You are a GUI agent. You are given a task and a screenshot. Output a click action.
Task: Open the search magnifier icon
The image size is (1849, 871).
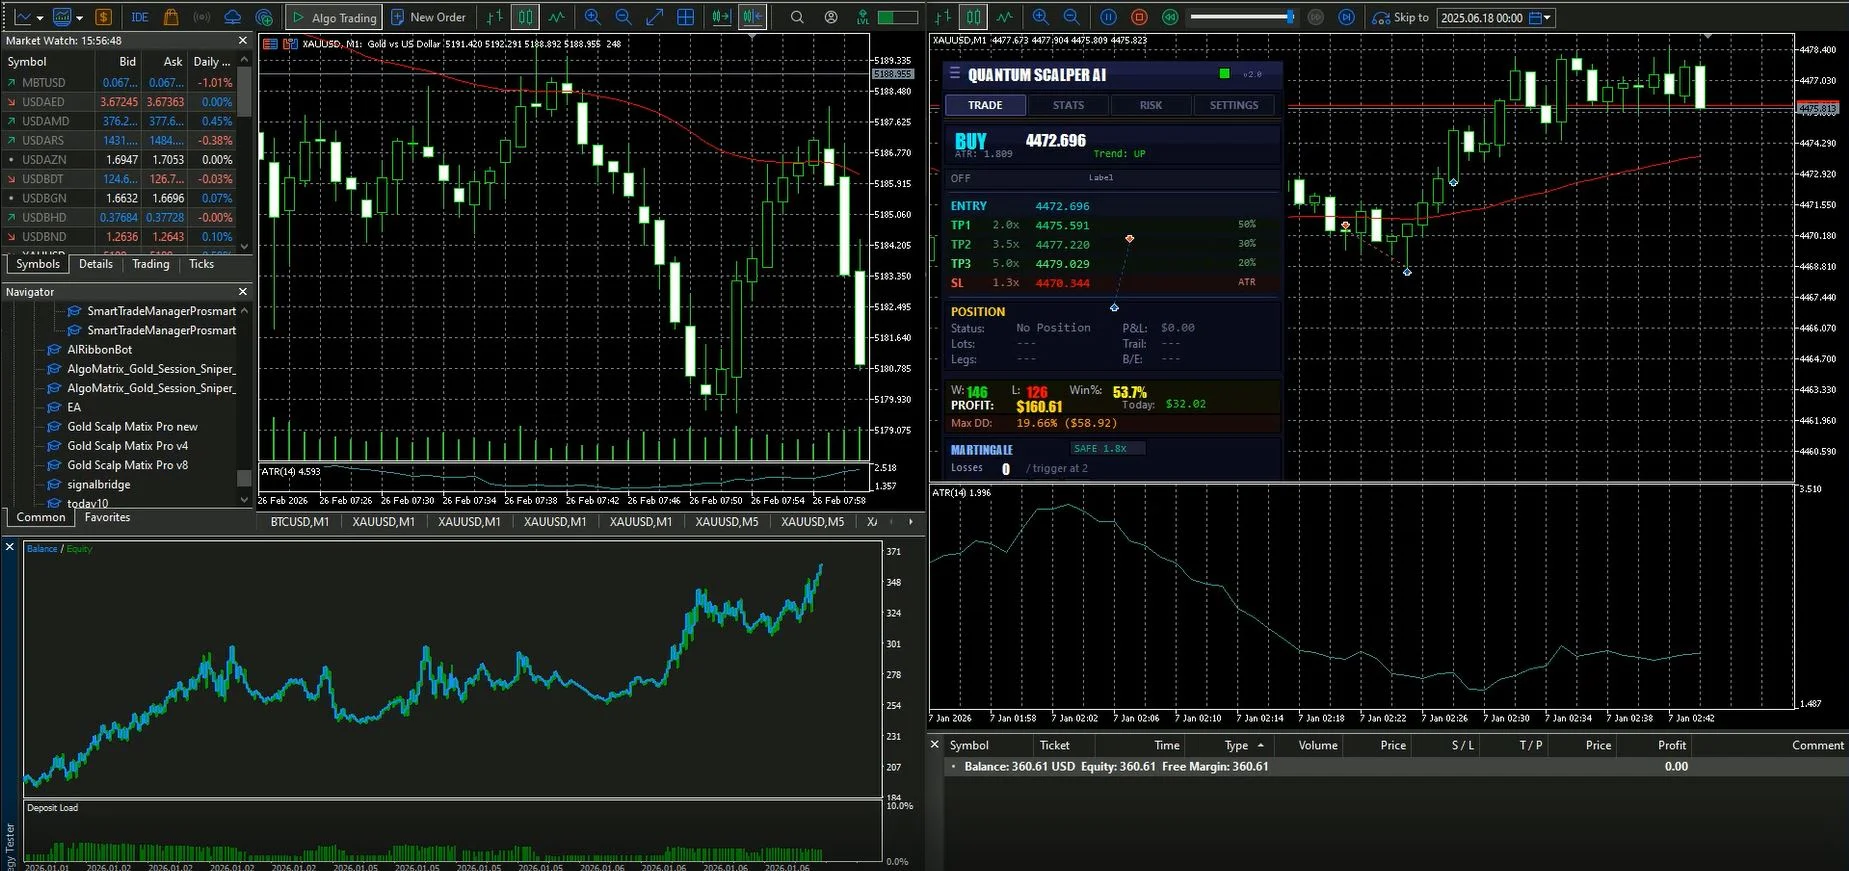pos(797,17)
